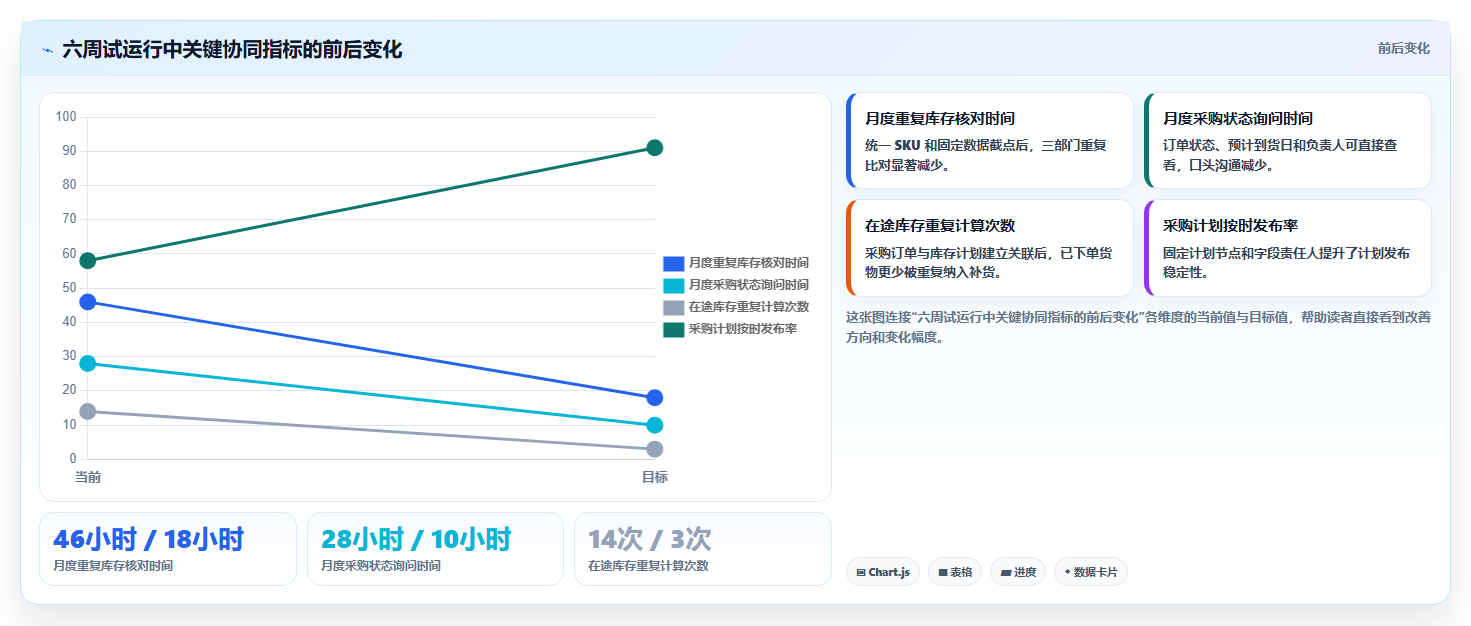The height and width of the screenshot is (626, 1471).
Task: Toggle the 采购计划按时发布率 legend swatch
Action: [673, 329]
